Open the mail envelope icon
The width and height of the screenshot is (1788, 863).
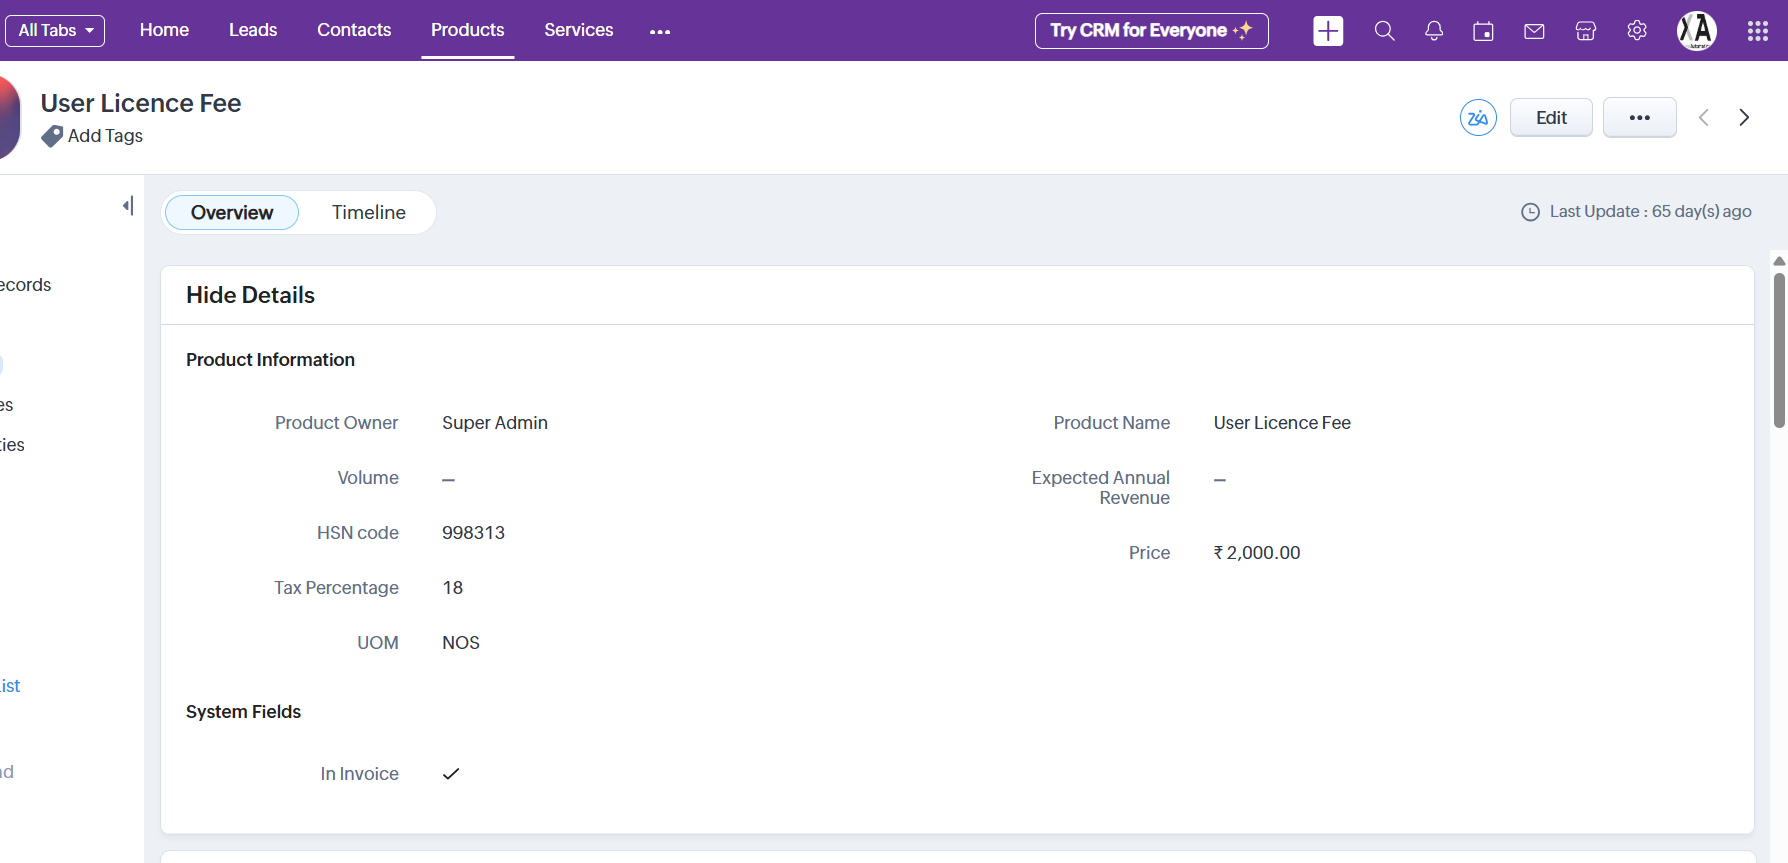click(1534, 31)
